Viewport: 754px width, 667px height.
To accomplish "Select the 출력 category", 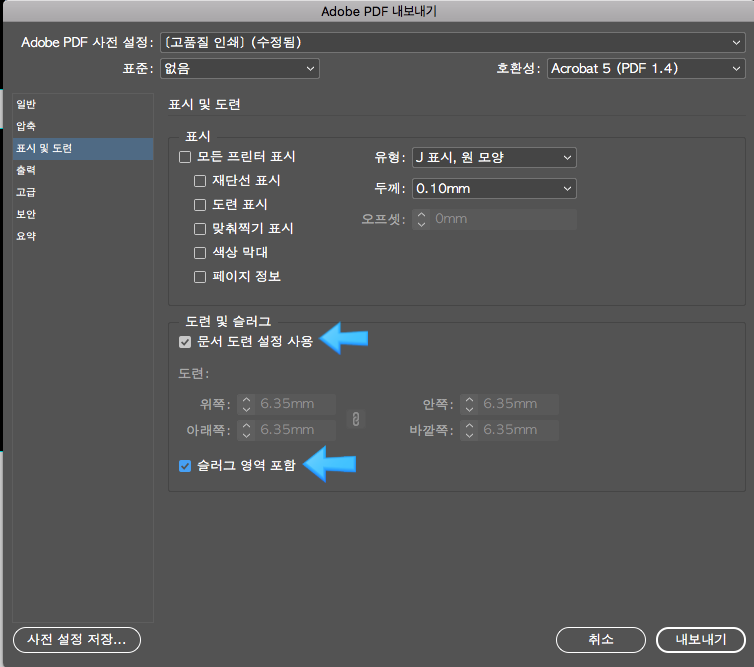I will [83, 170].
